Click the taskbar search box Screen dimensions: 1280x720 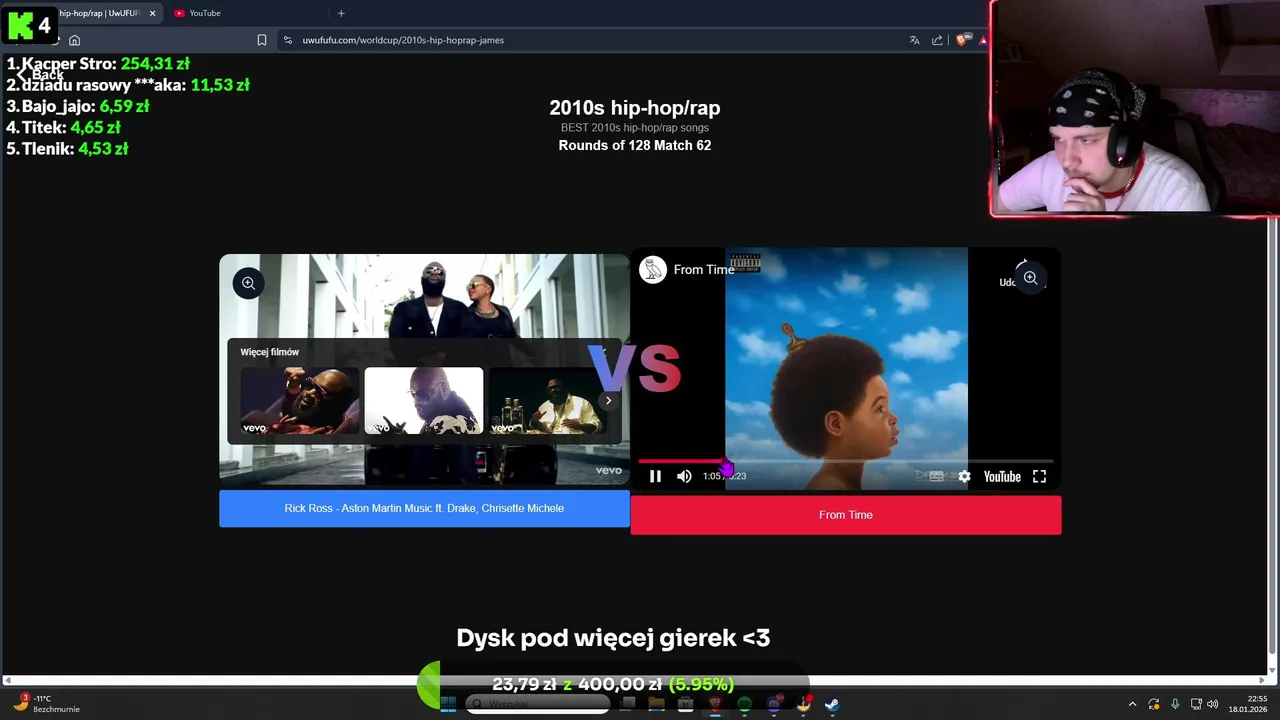point(538,704)
